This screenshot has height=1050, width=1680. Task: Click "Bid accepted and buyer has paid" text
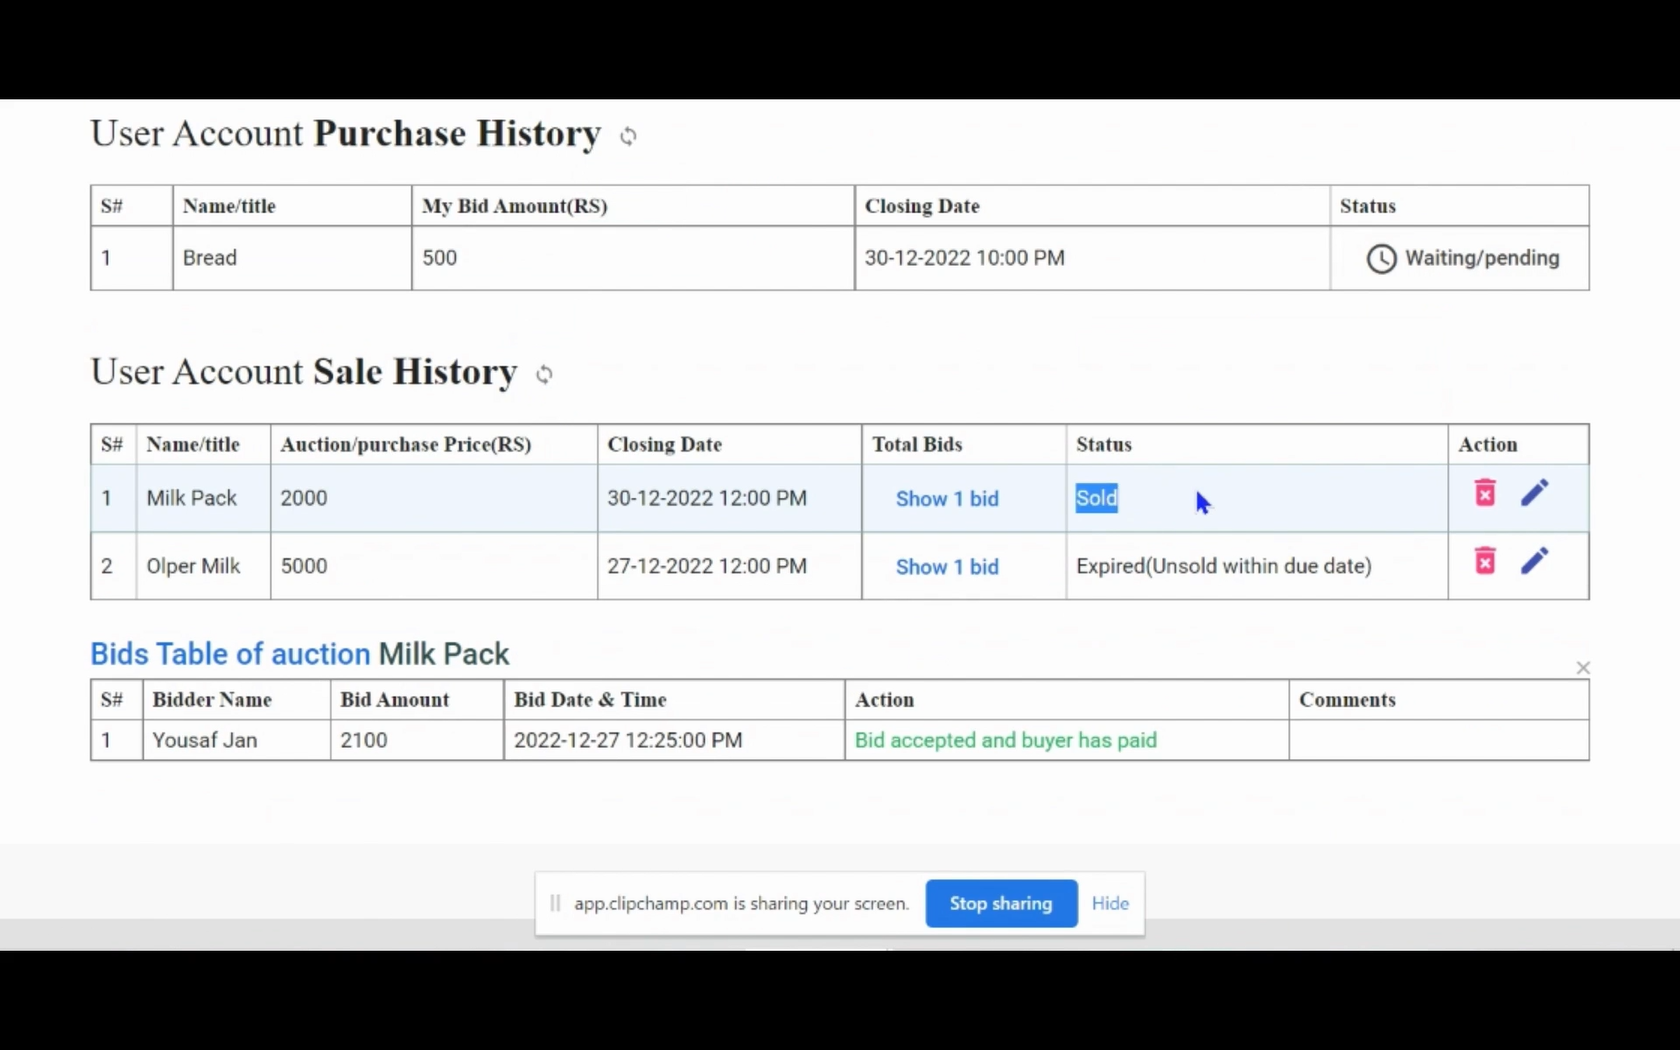[1005, 741]
